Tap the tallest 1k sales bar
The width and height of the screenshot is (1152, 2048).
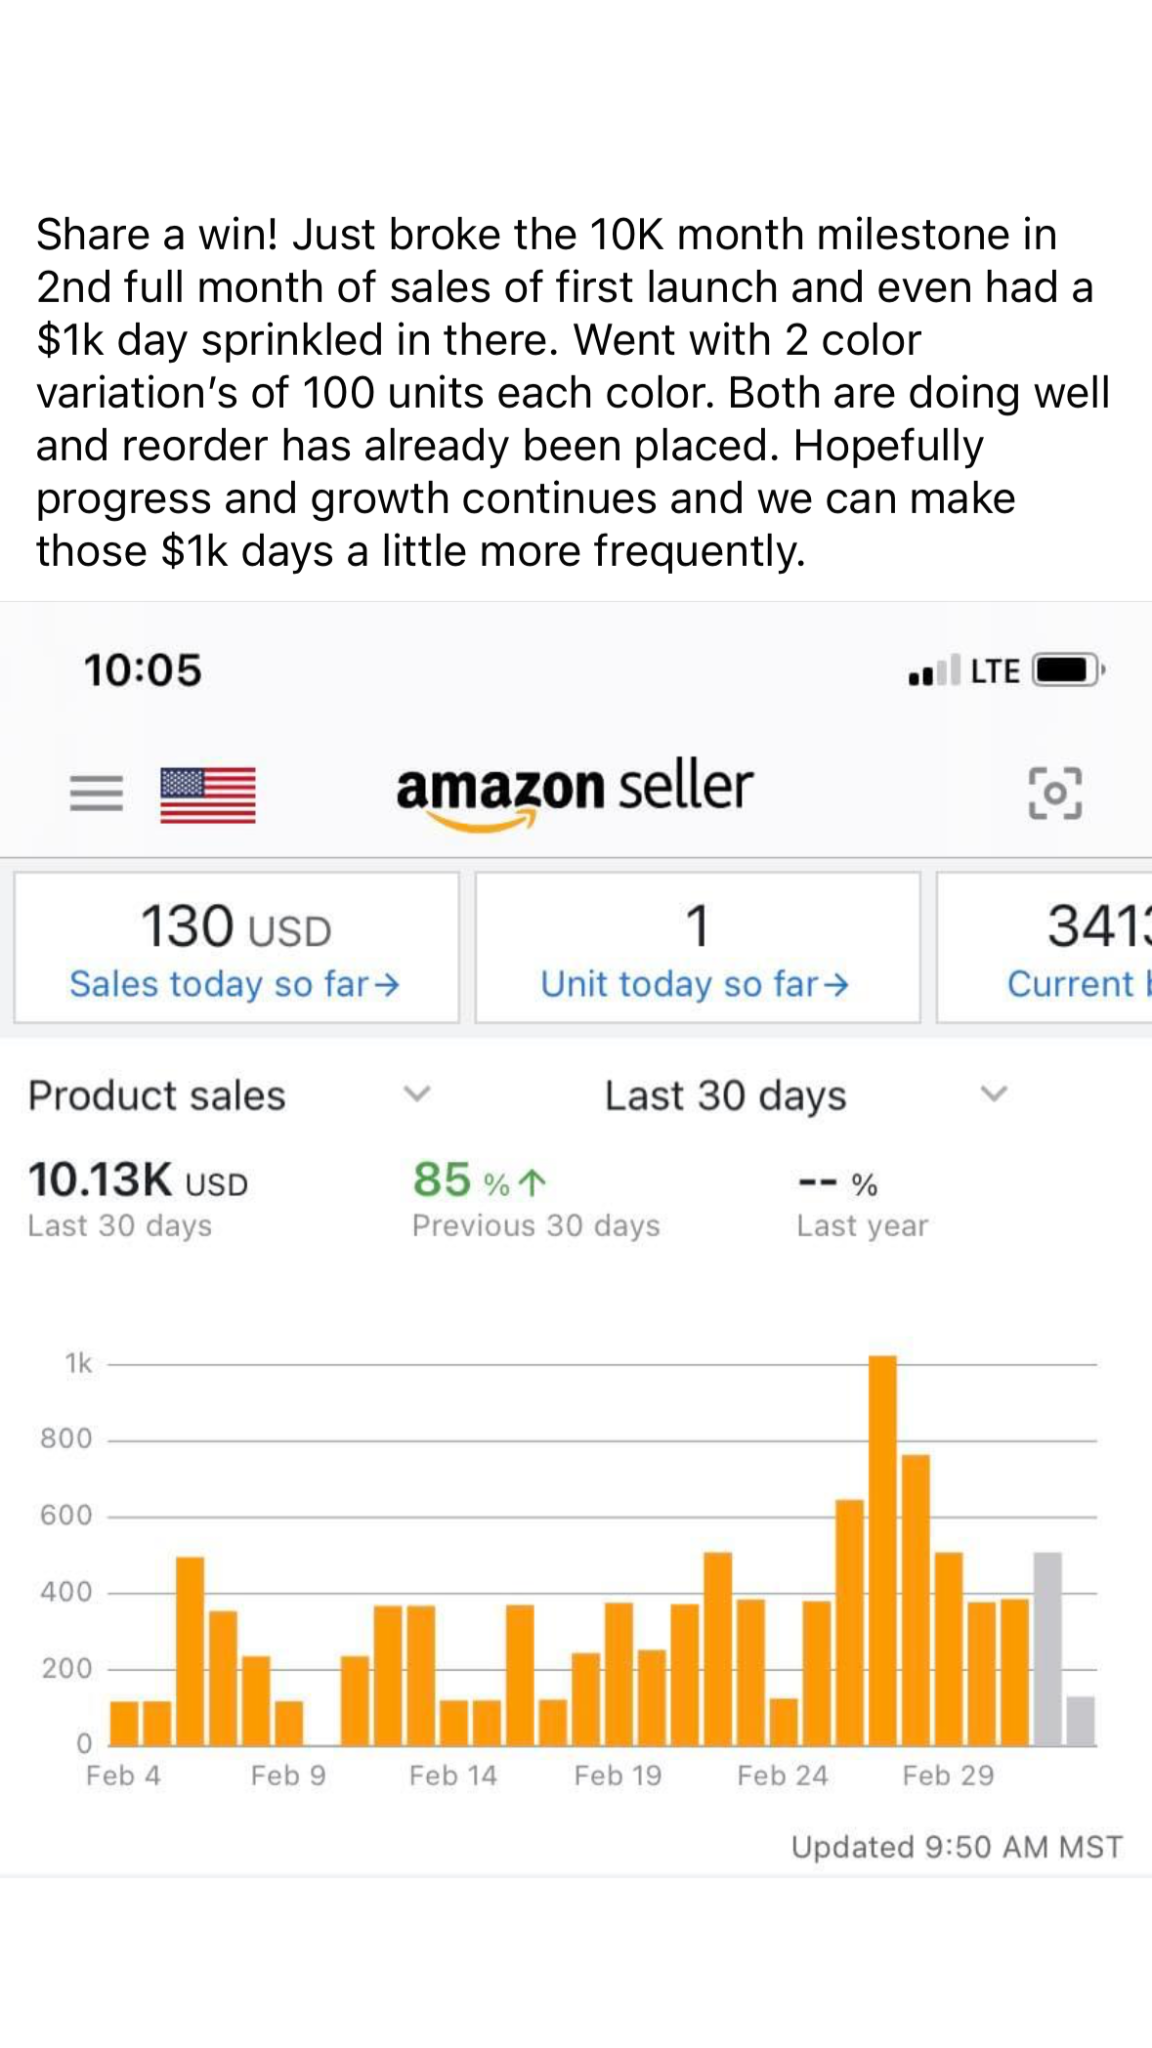coord(883,1550)
